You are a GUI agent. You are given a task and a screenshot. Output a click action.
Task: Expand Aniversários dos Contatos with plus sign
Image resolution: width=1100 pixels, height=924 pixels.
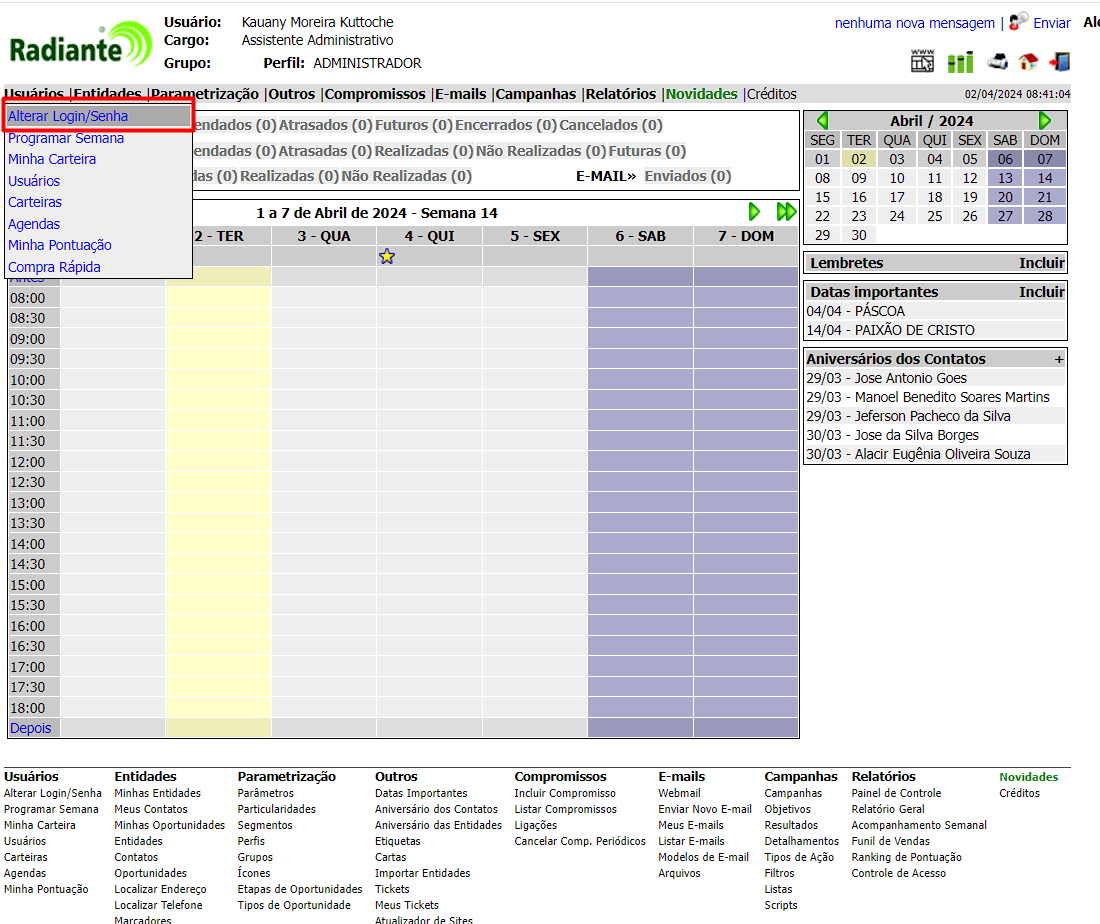click(1059, 359)
